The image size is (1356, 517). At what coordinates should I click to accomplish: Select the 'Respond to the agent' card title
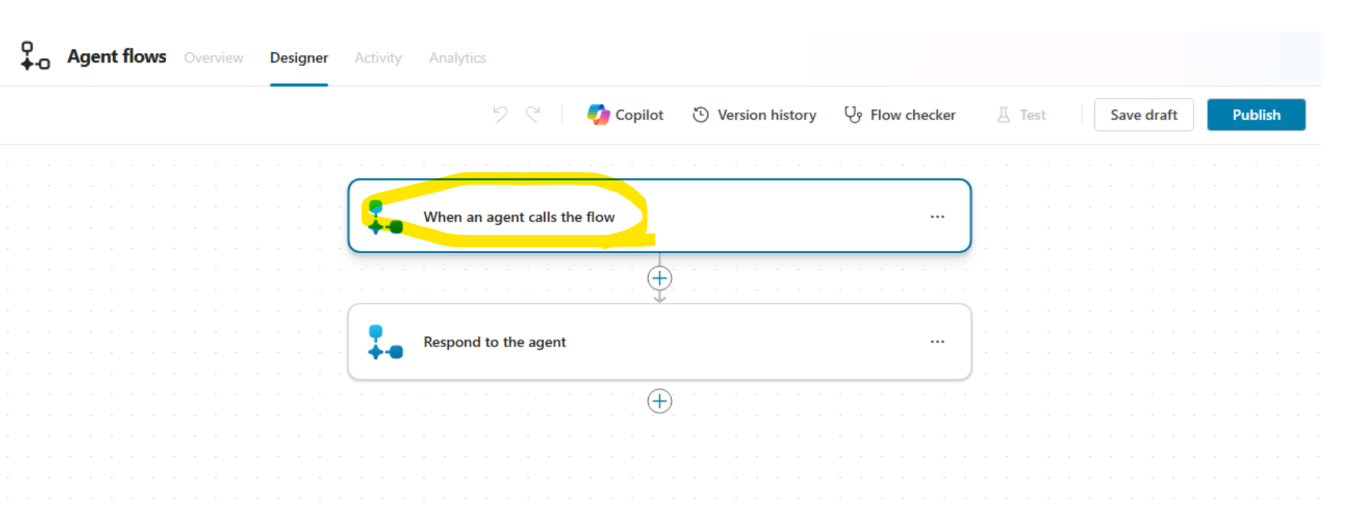(x=494, y=342)
